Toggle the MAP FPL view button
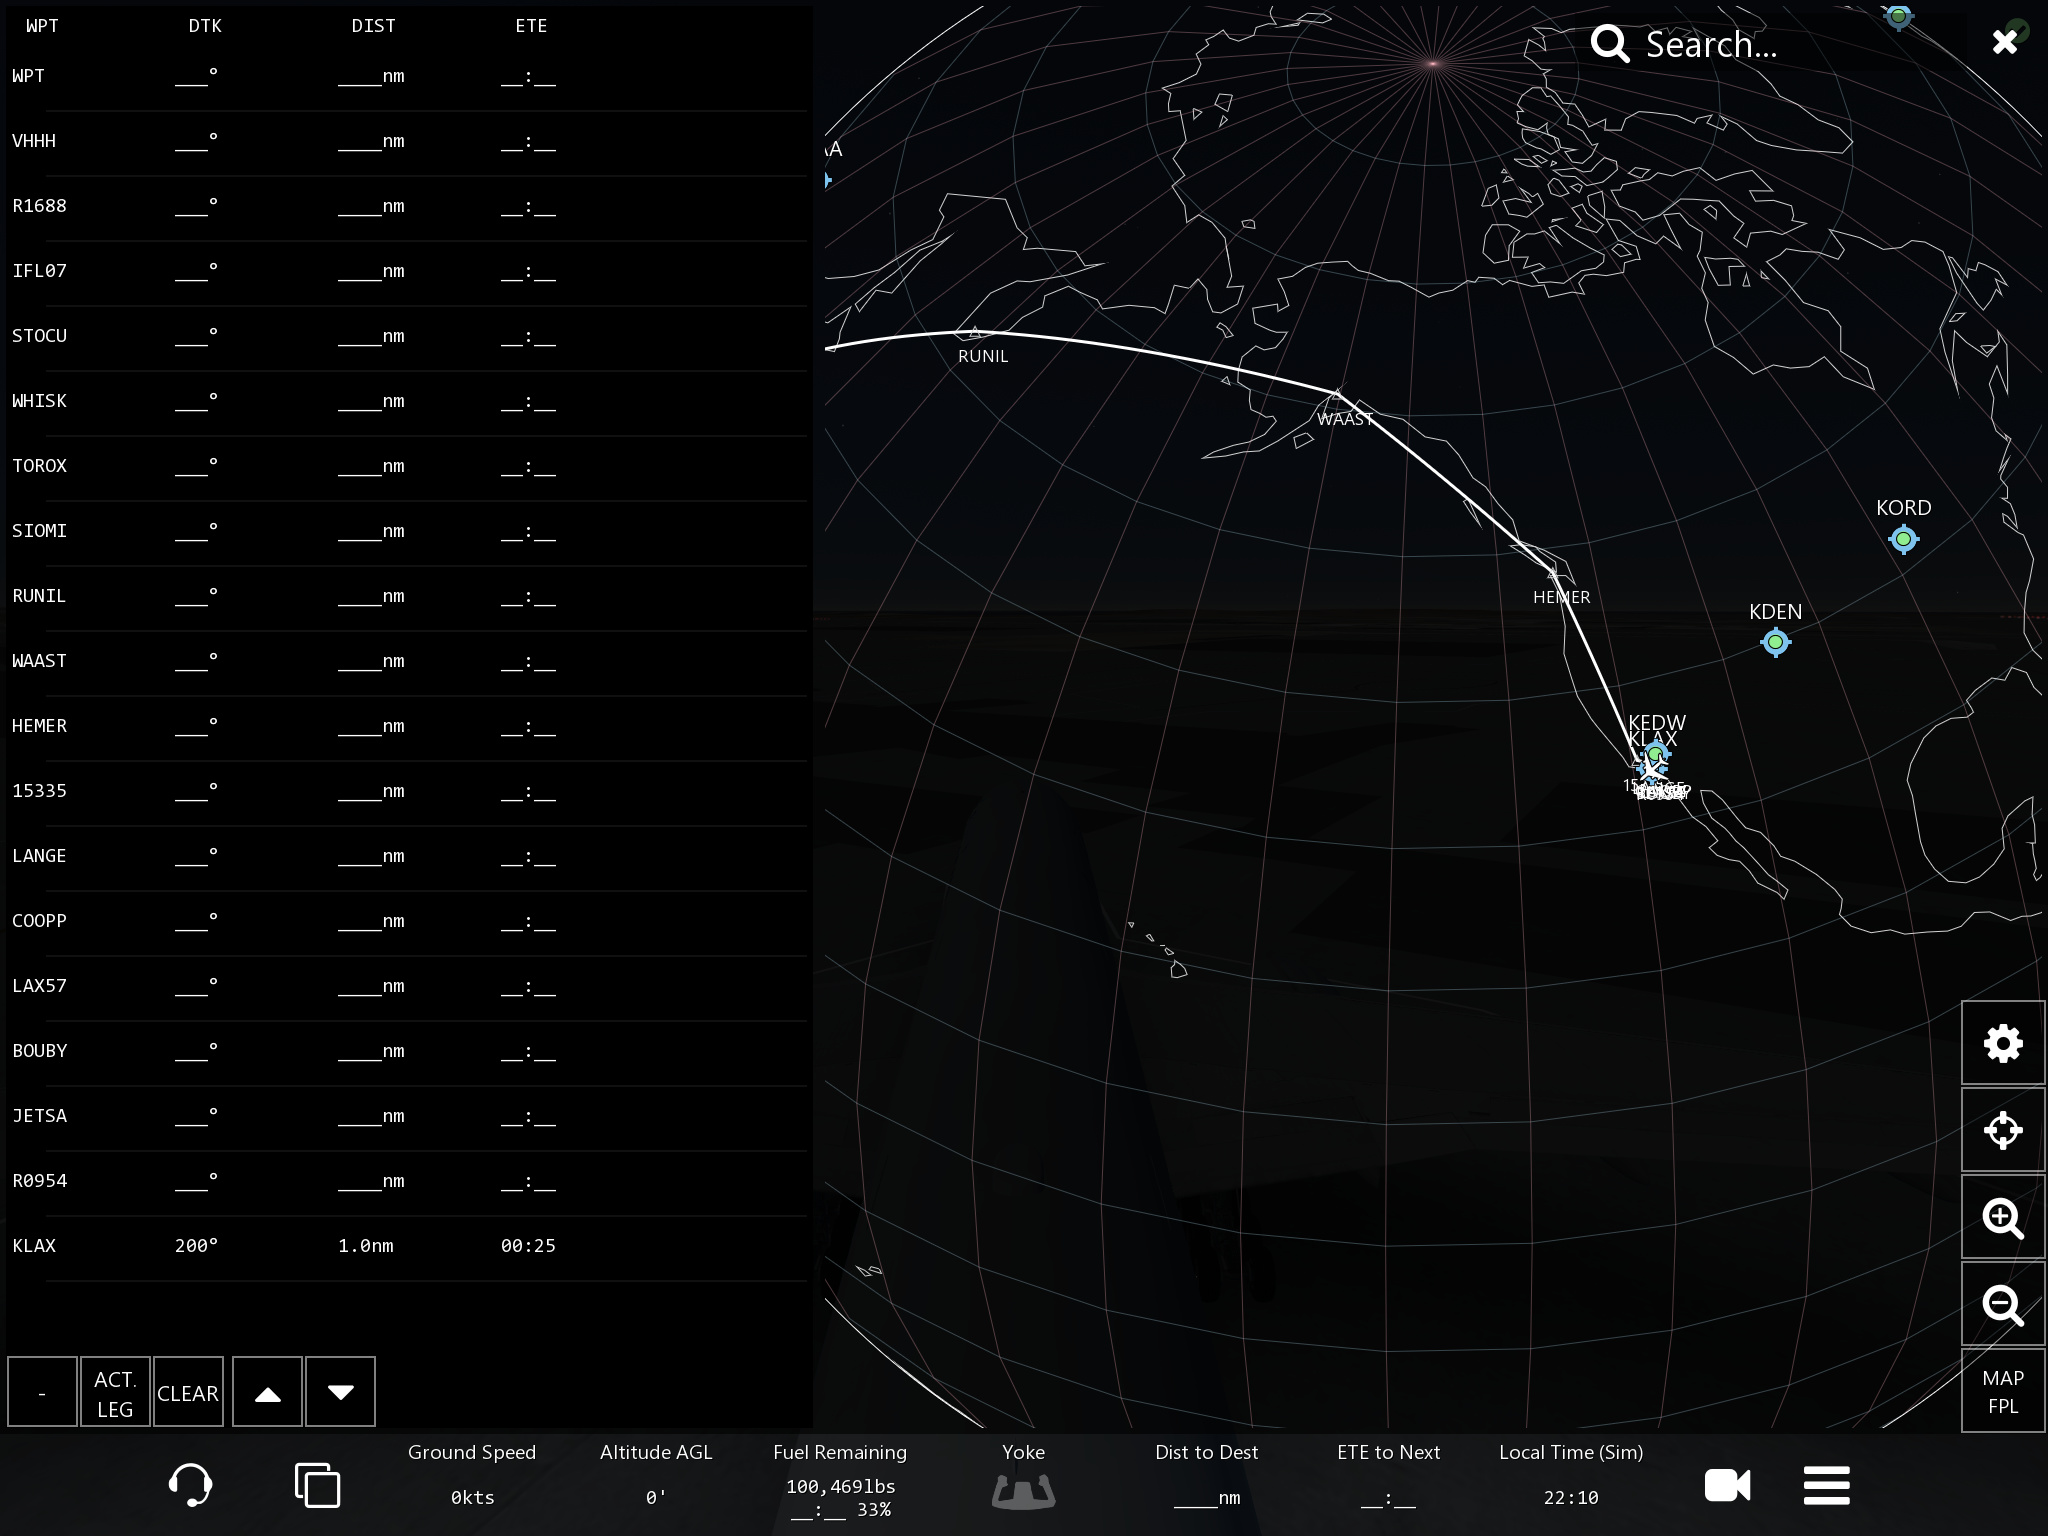 pos(2003,1391)
